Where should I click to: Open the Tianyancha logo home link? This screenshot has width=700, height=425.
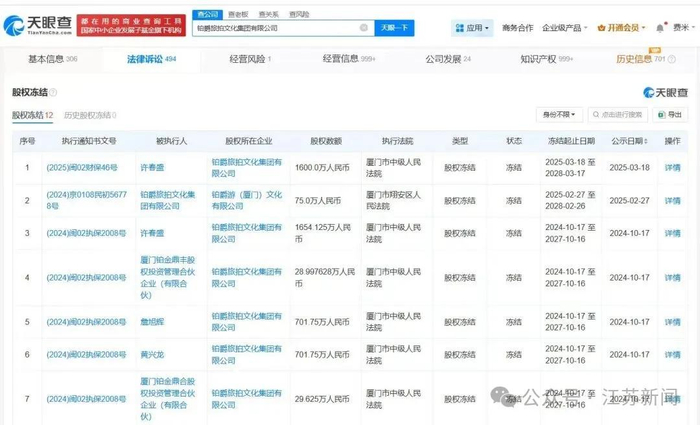pos(38,25)
